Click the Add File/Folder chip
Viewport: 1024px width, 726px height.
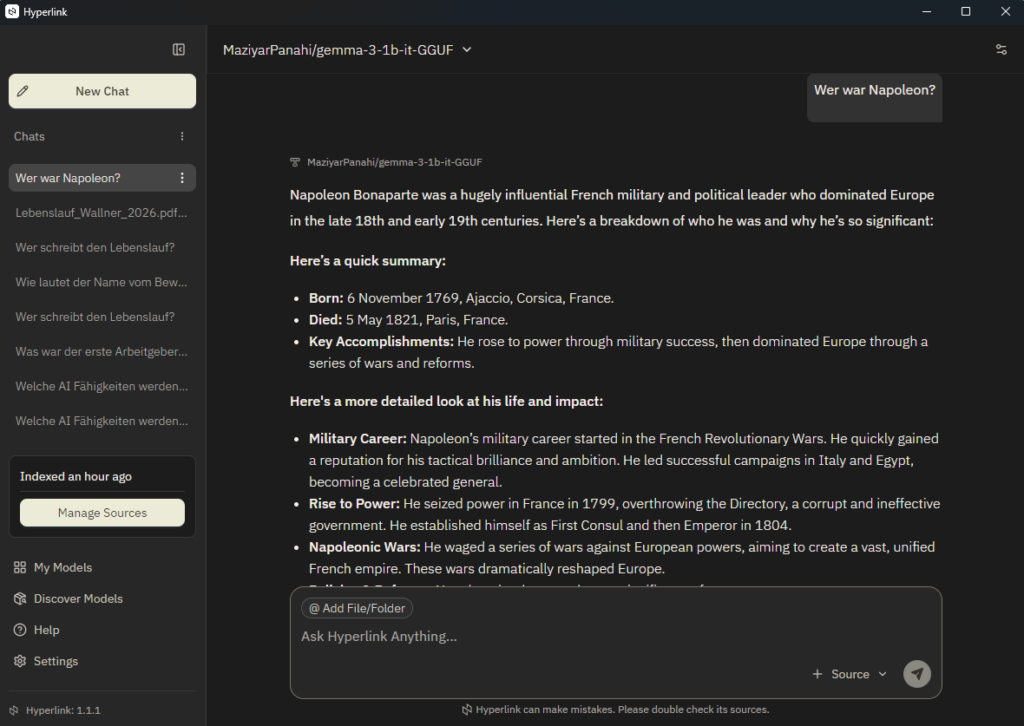click(357, 608)
